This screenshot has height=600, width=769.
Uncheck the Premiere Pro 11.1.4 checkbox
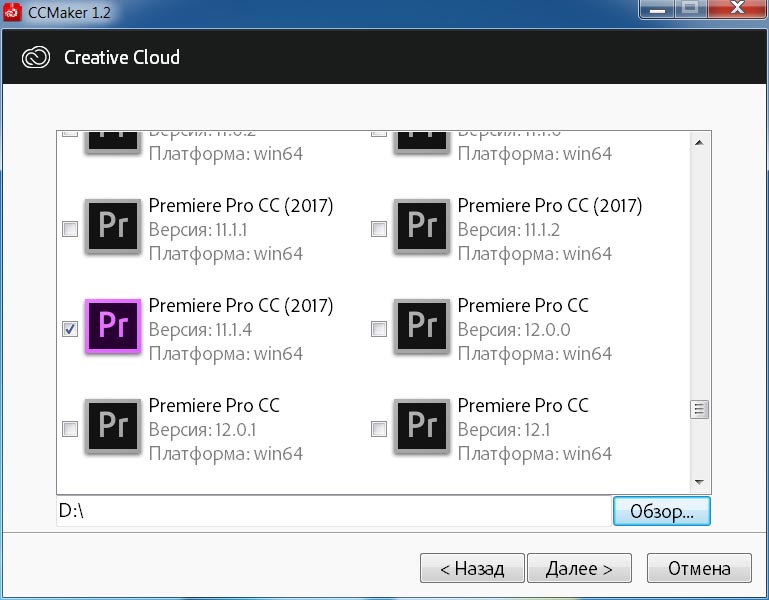click(x=70, y=329)
